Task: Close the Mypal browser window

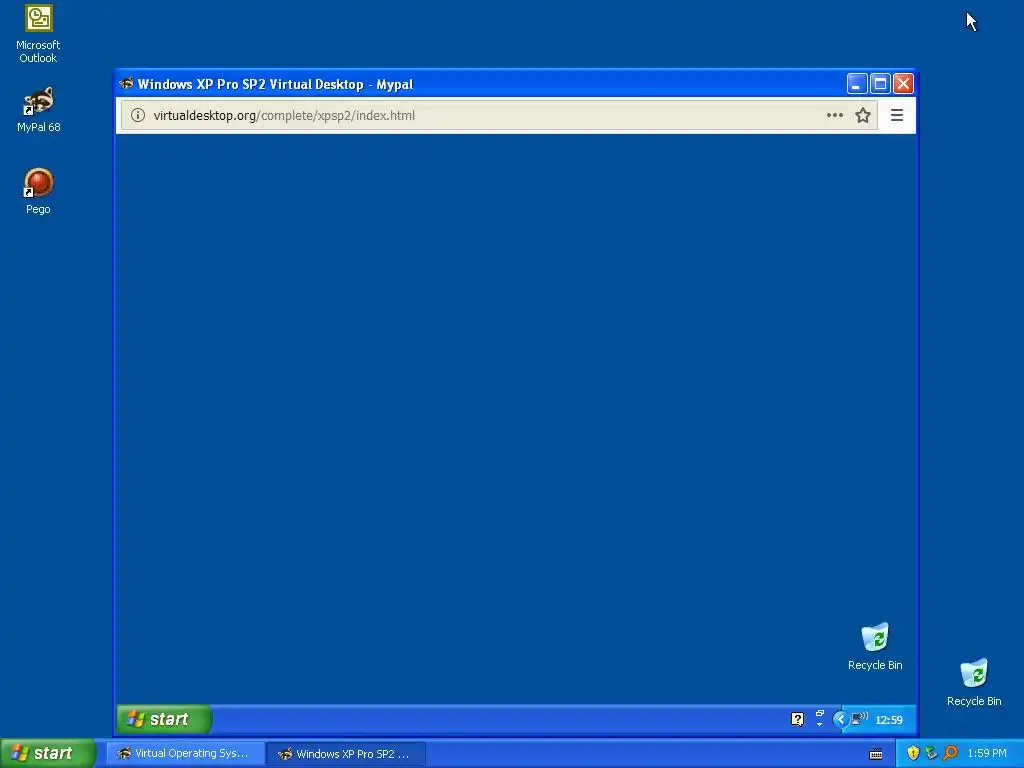Action: click(903, 84)
